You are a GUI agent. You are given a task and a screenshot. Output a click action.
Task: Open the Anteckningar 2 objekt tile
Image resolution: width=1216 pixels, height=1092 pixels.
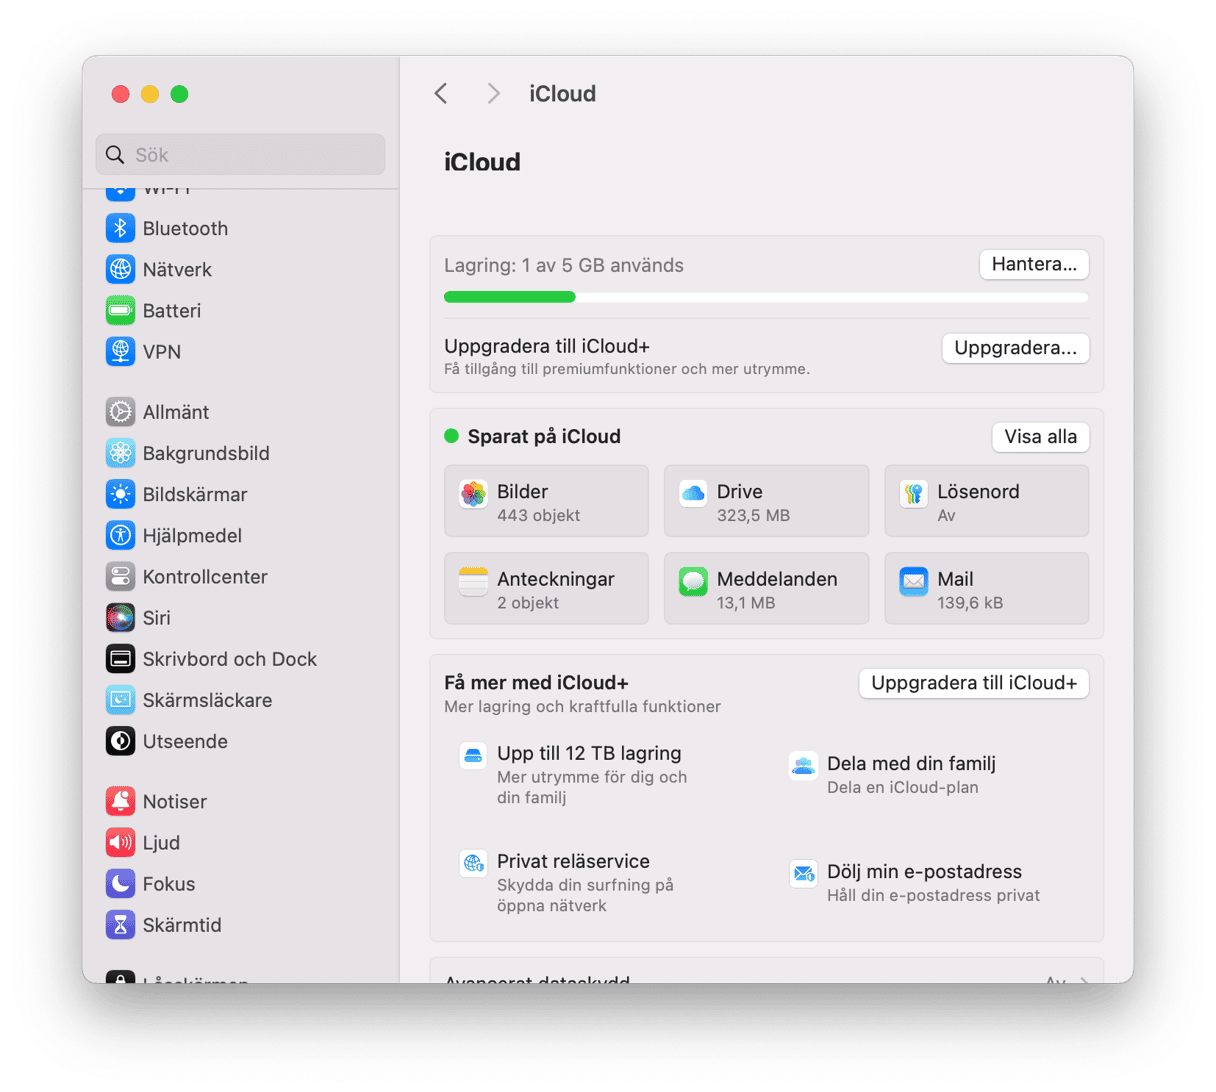coord(546,588)
